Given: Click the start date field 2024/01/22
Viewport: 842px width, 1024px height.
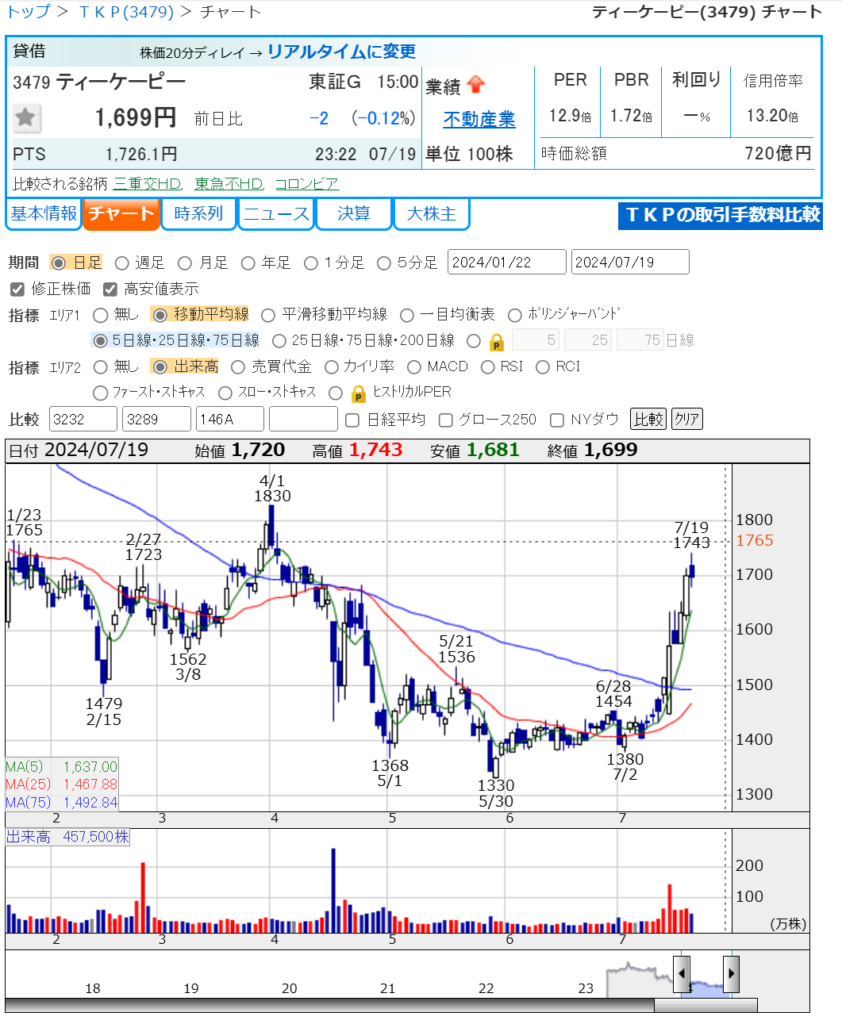Looking at the screenshot, I should (507, 263).
